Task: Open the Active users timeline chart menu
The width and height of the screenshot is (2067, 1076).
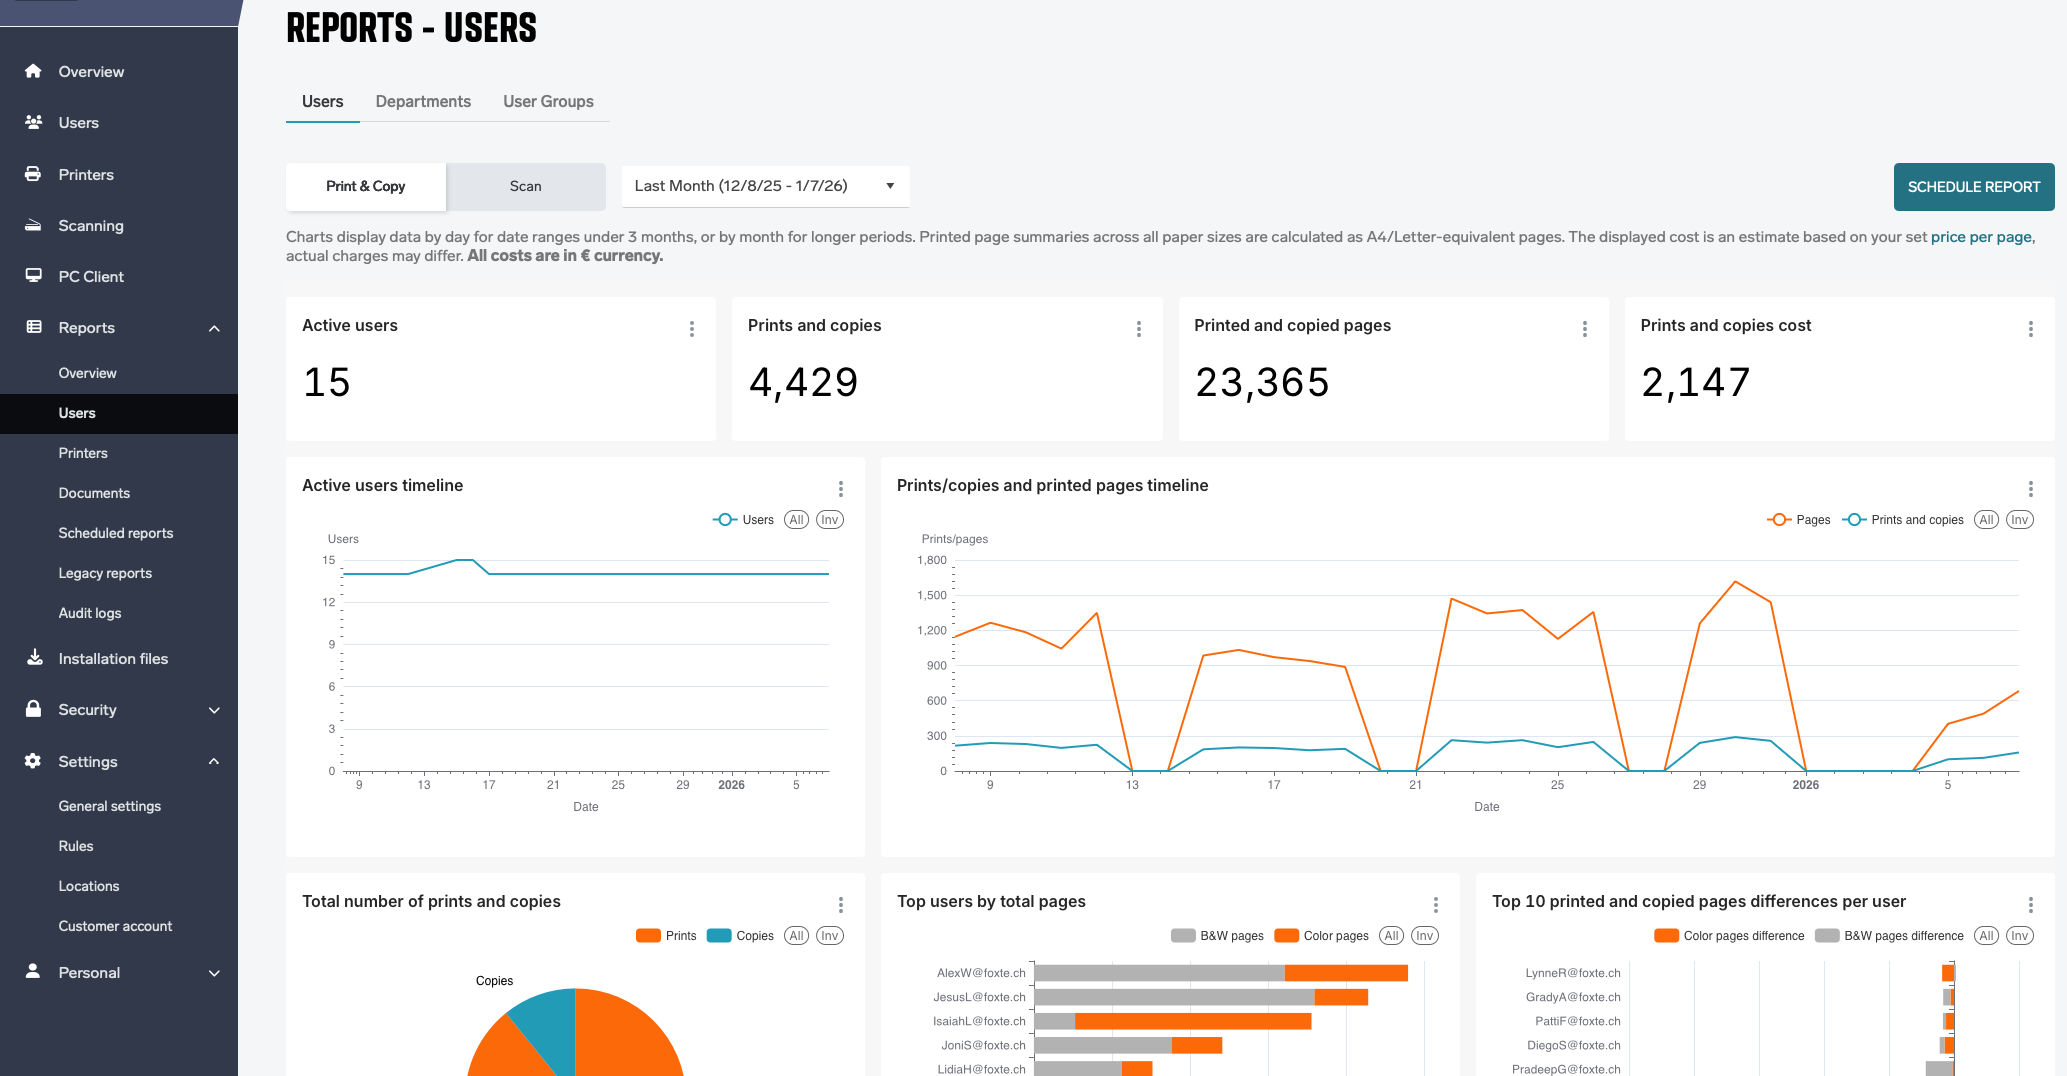Action: 840,489
